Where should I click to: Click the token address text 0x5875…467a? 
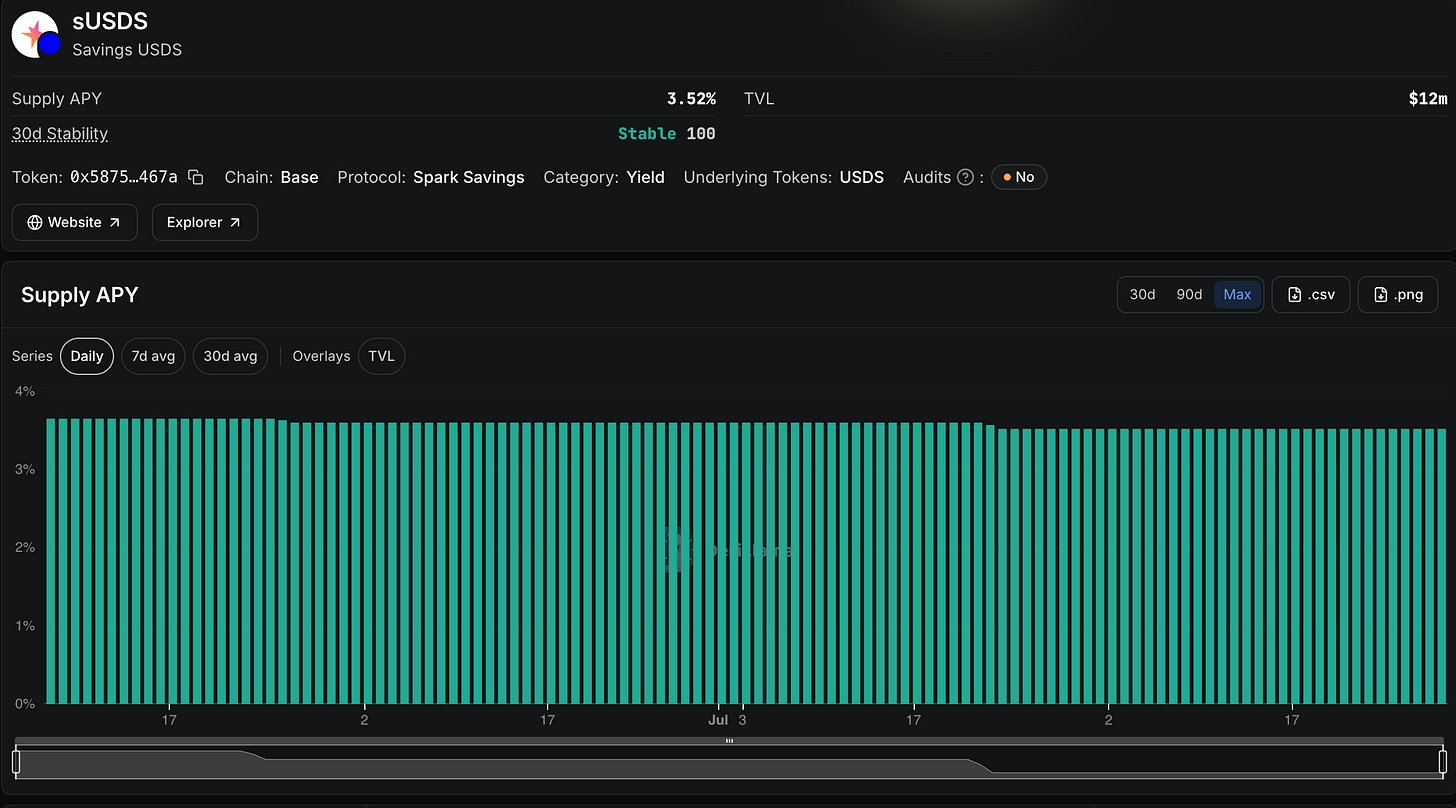(123, 177)
